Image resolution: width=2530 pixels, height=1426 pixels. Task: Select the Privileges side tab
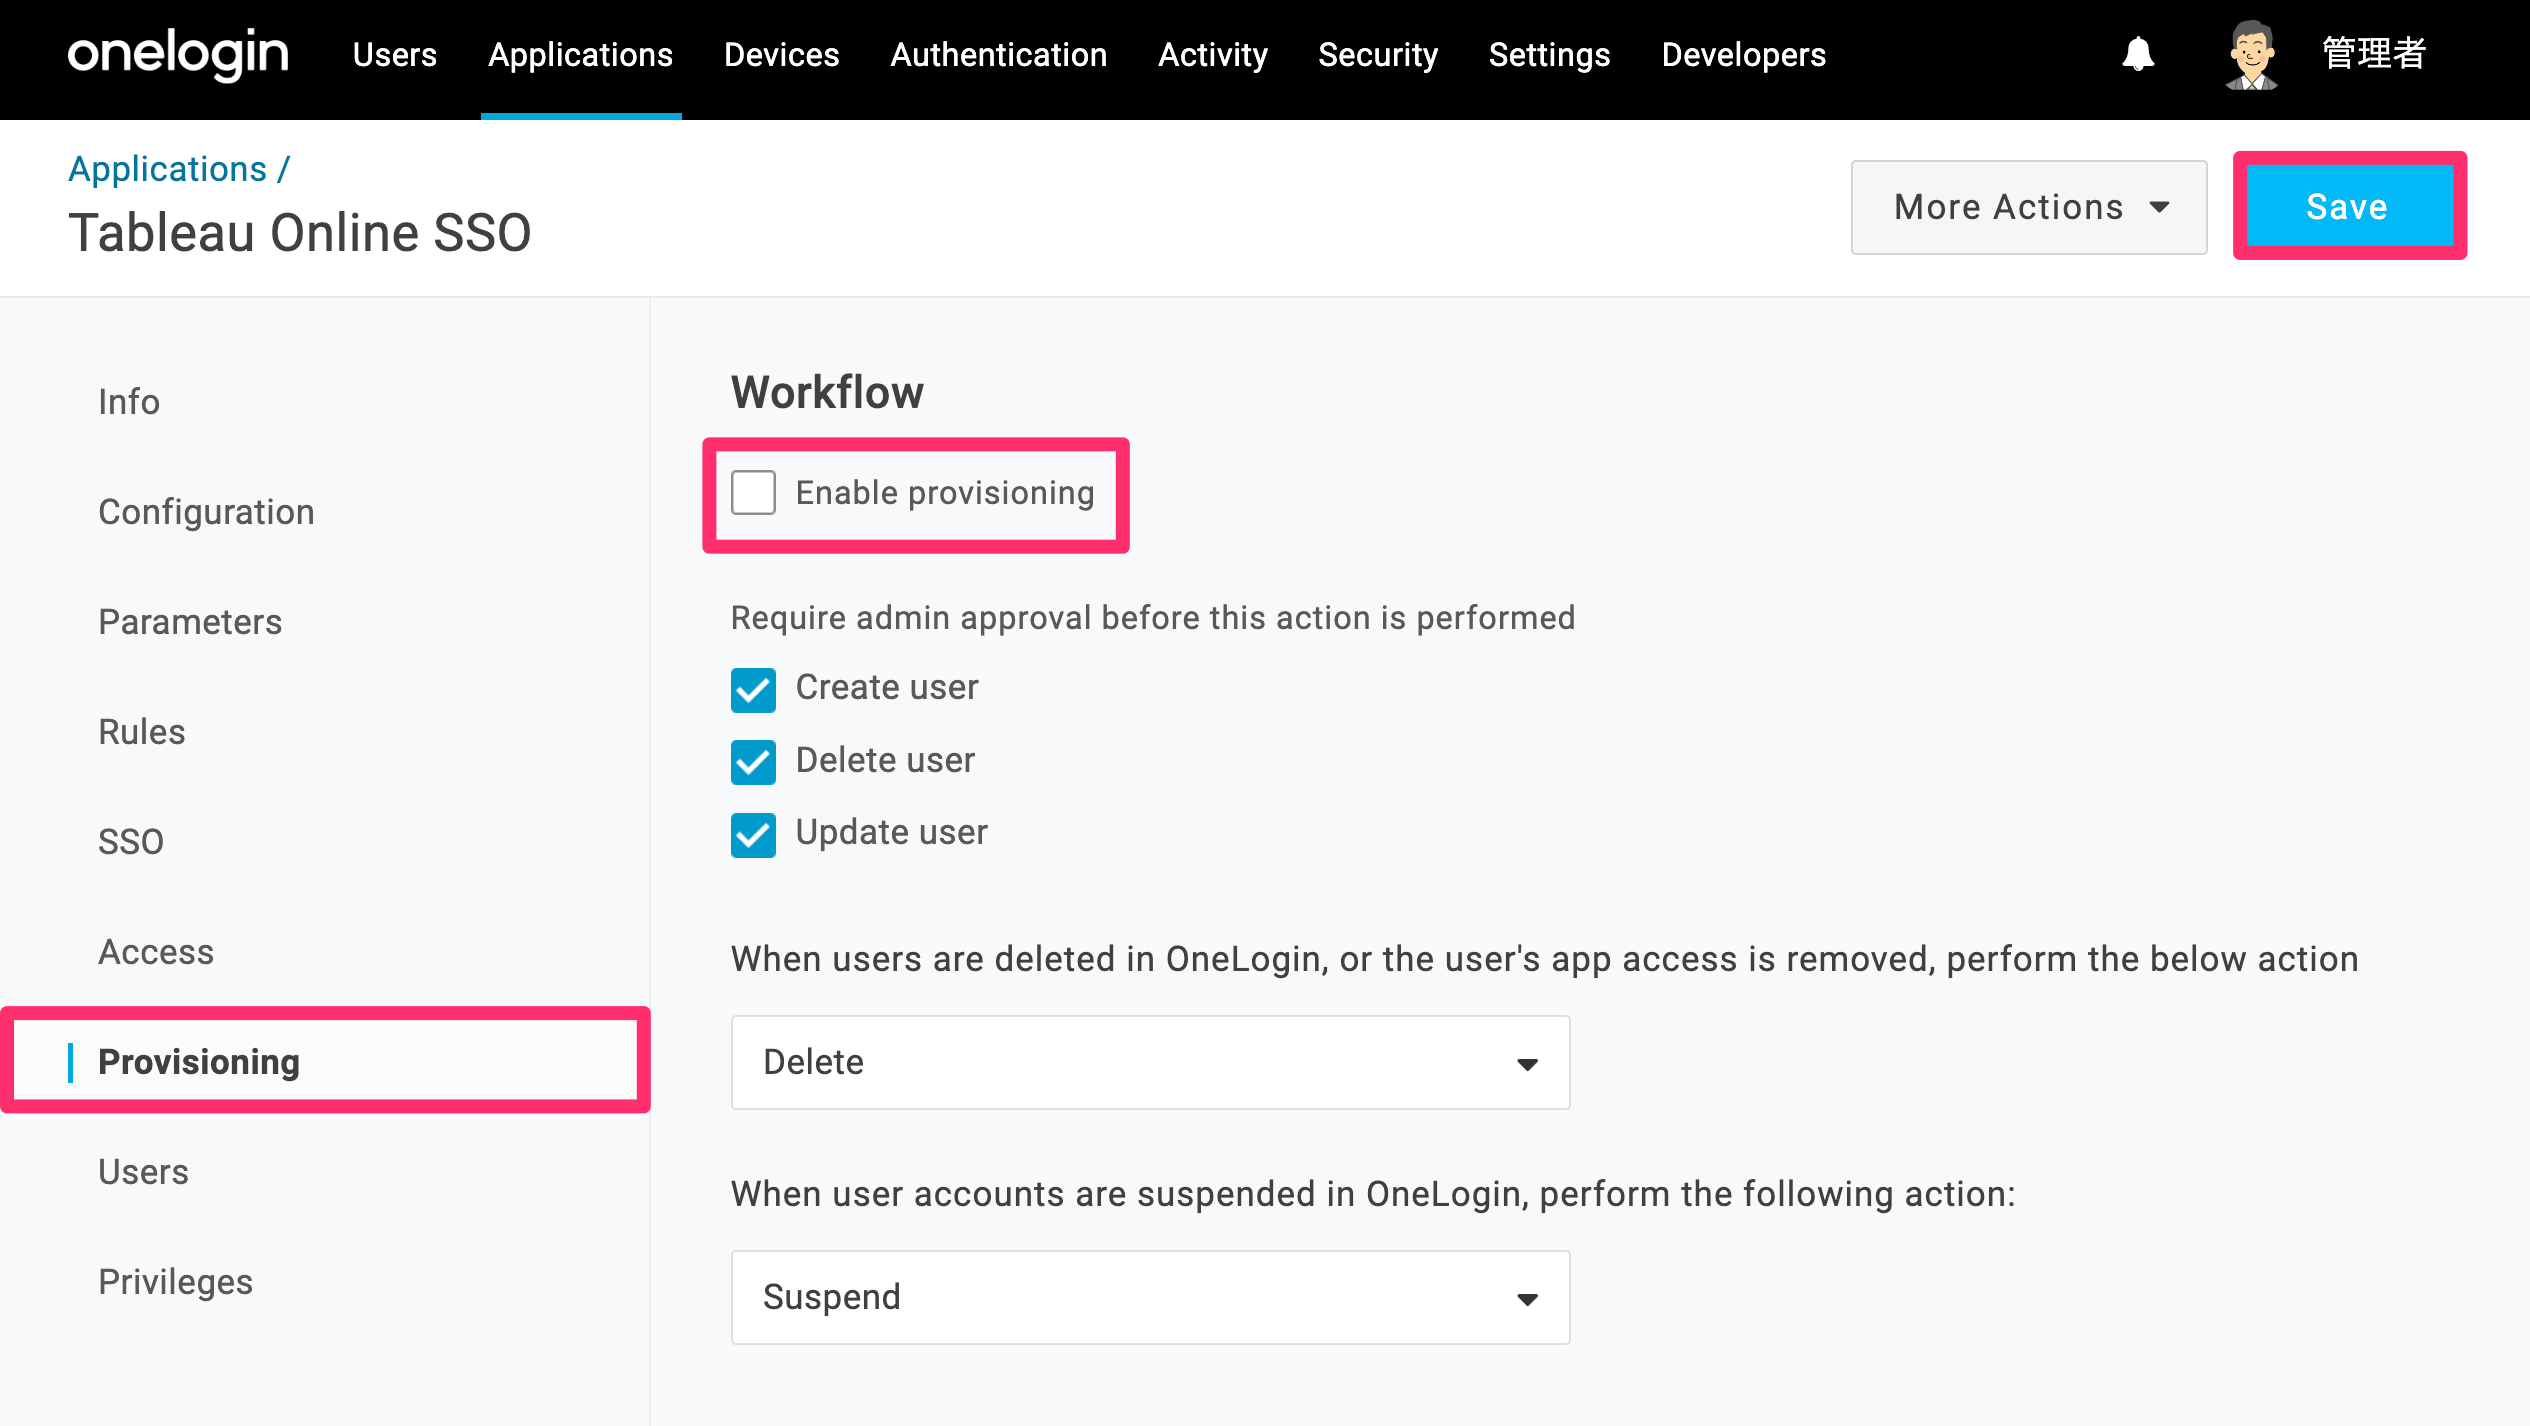(175, 1282)
